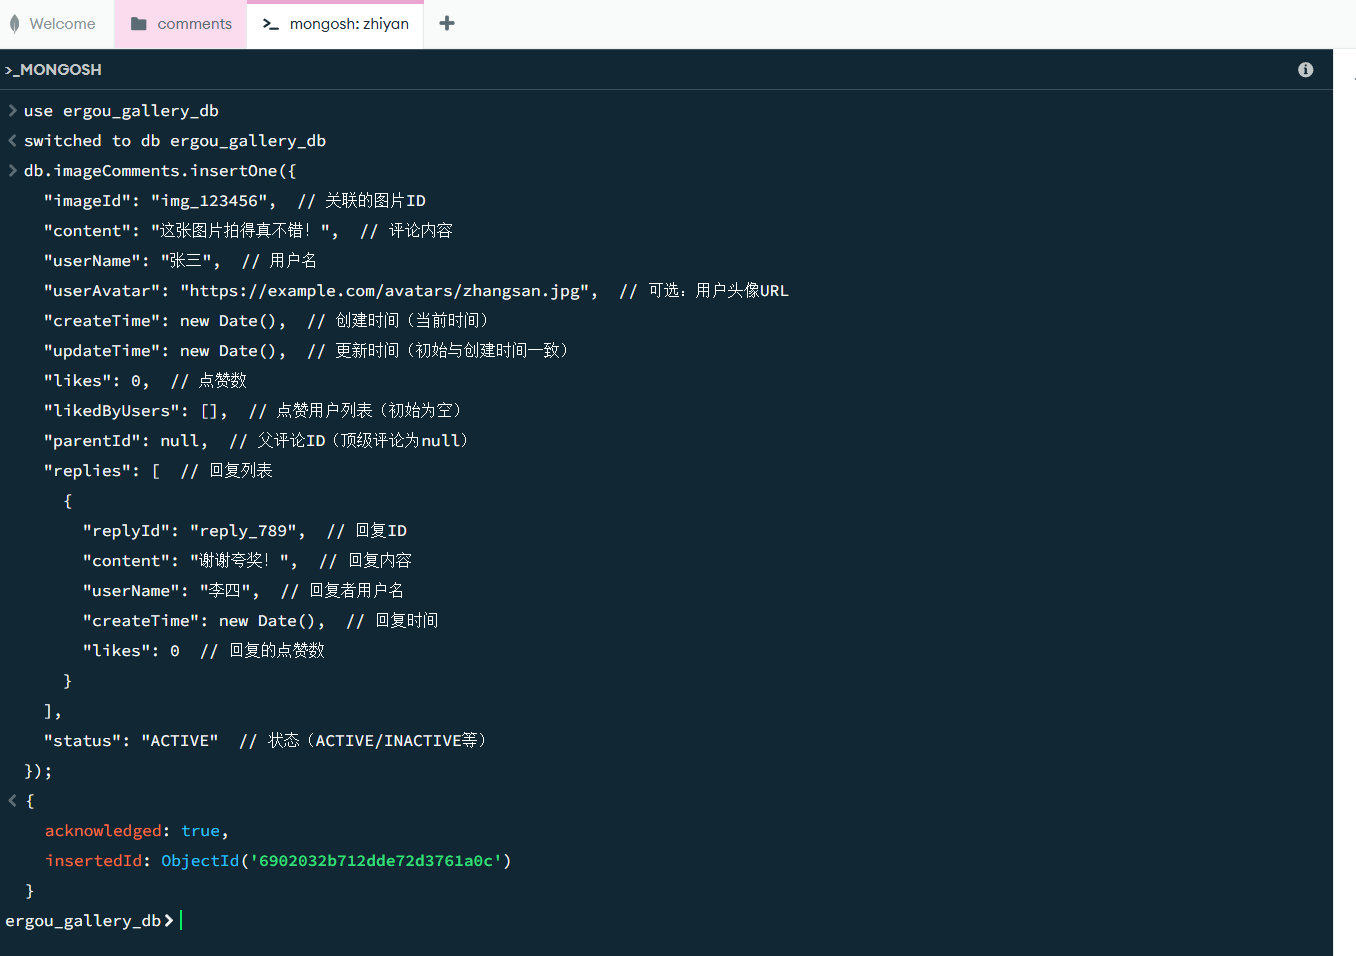Click the "reply_789" replyId value
Viewport: 1356px width, 956px height.
pyautogui.click(x=243, y=531)
